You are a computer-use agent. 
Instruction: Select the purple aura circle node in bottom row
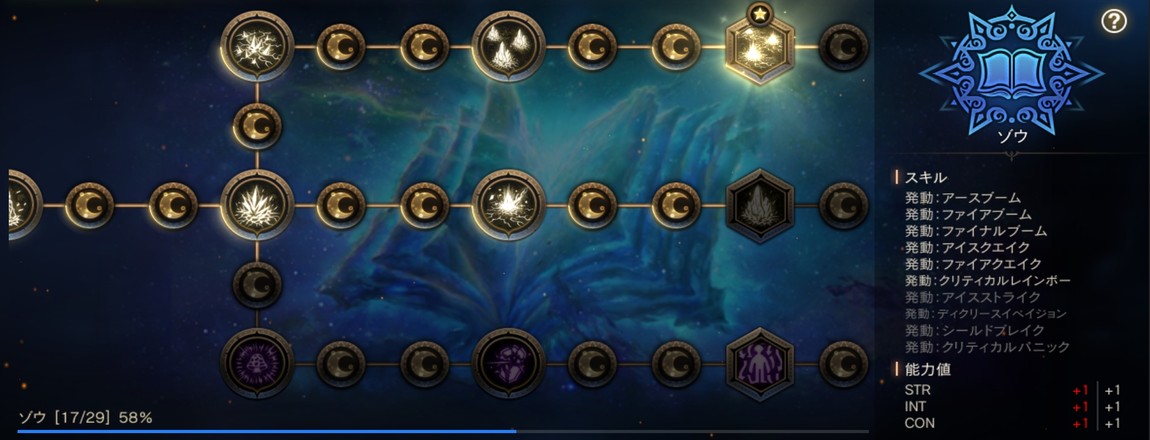tap(257, 364)
